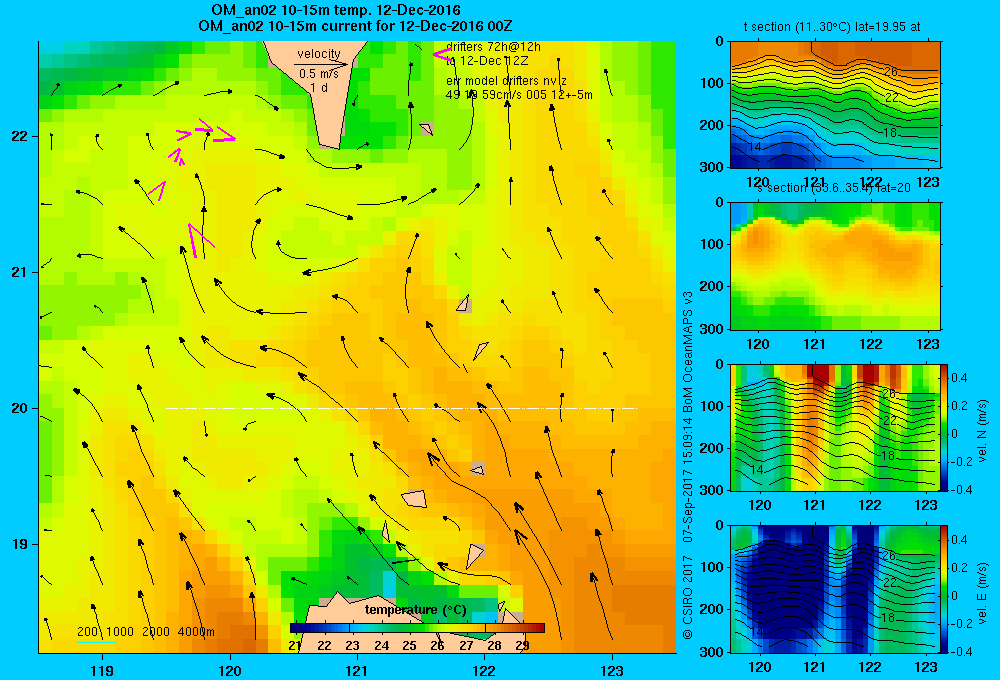Click the '26' isotherm label in t section

click(891, 71)
